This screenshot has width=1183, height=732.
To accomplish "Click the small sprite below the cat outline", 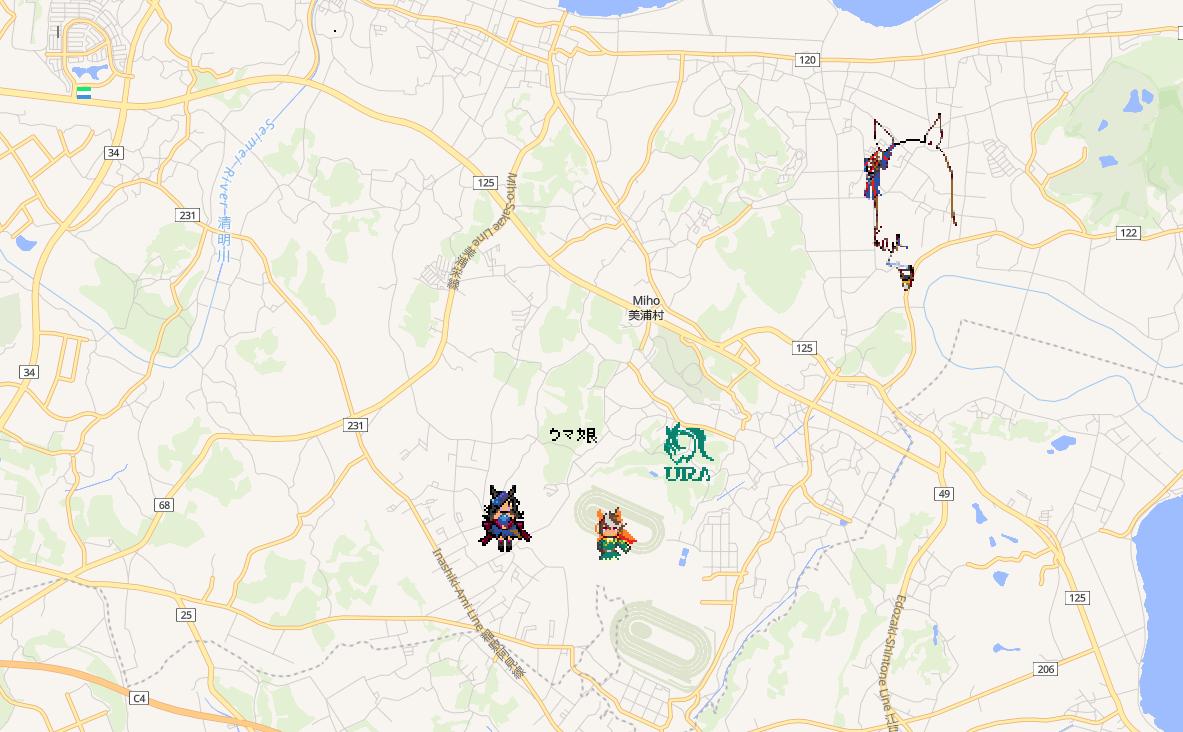I will click(906, 276).
